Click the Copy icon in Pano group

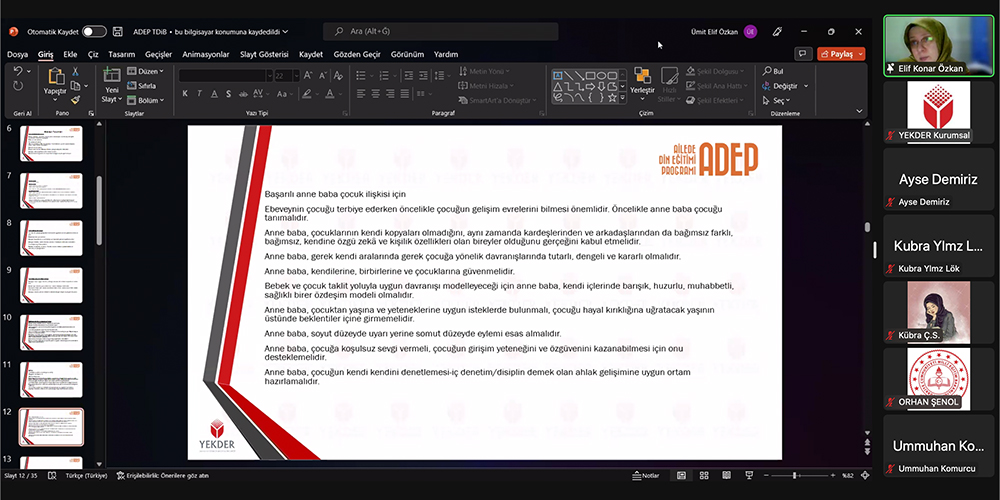pyautogui.click(x=75, y=85)
